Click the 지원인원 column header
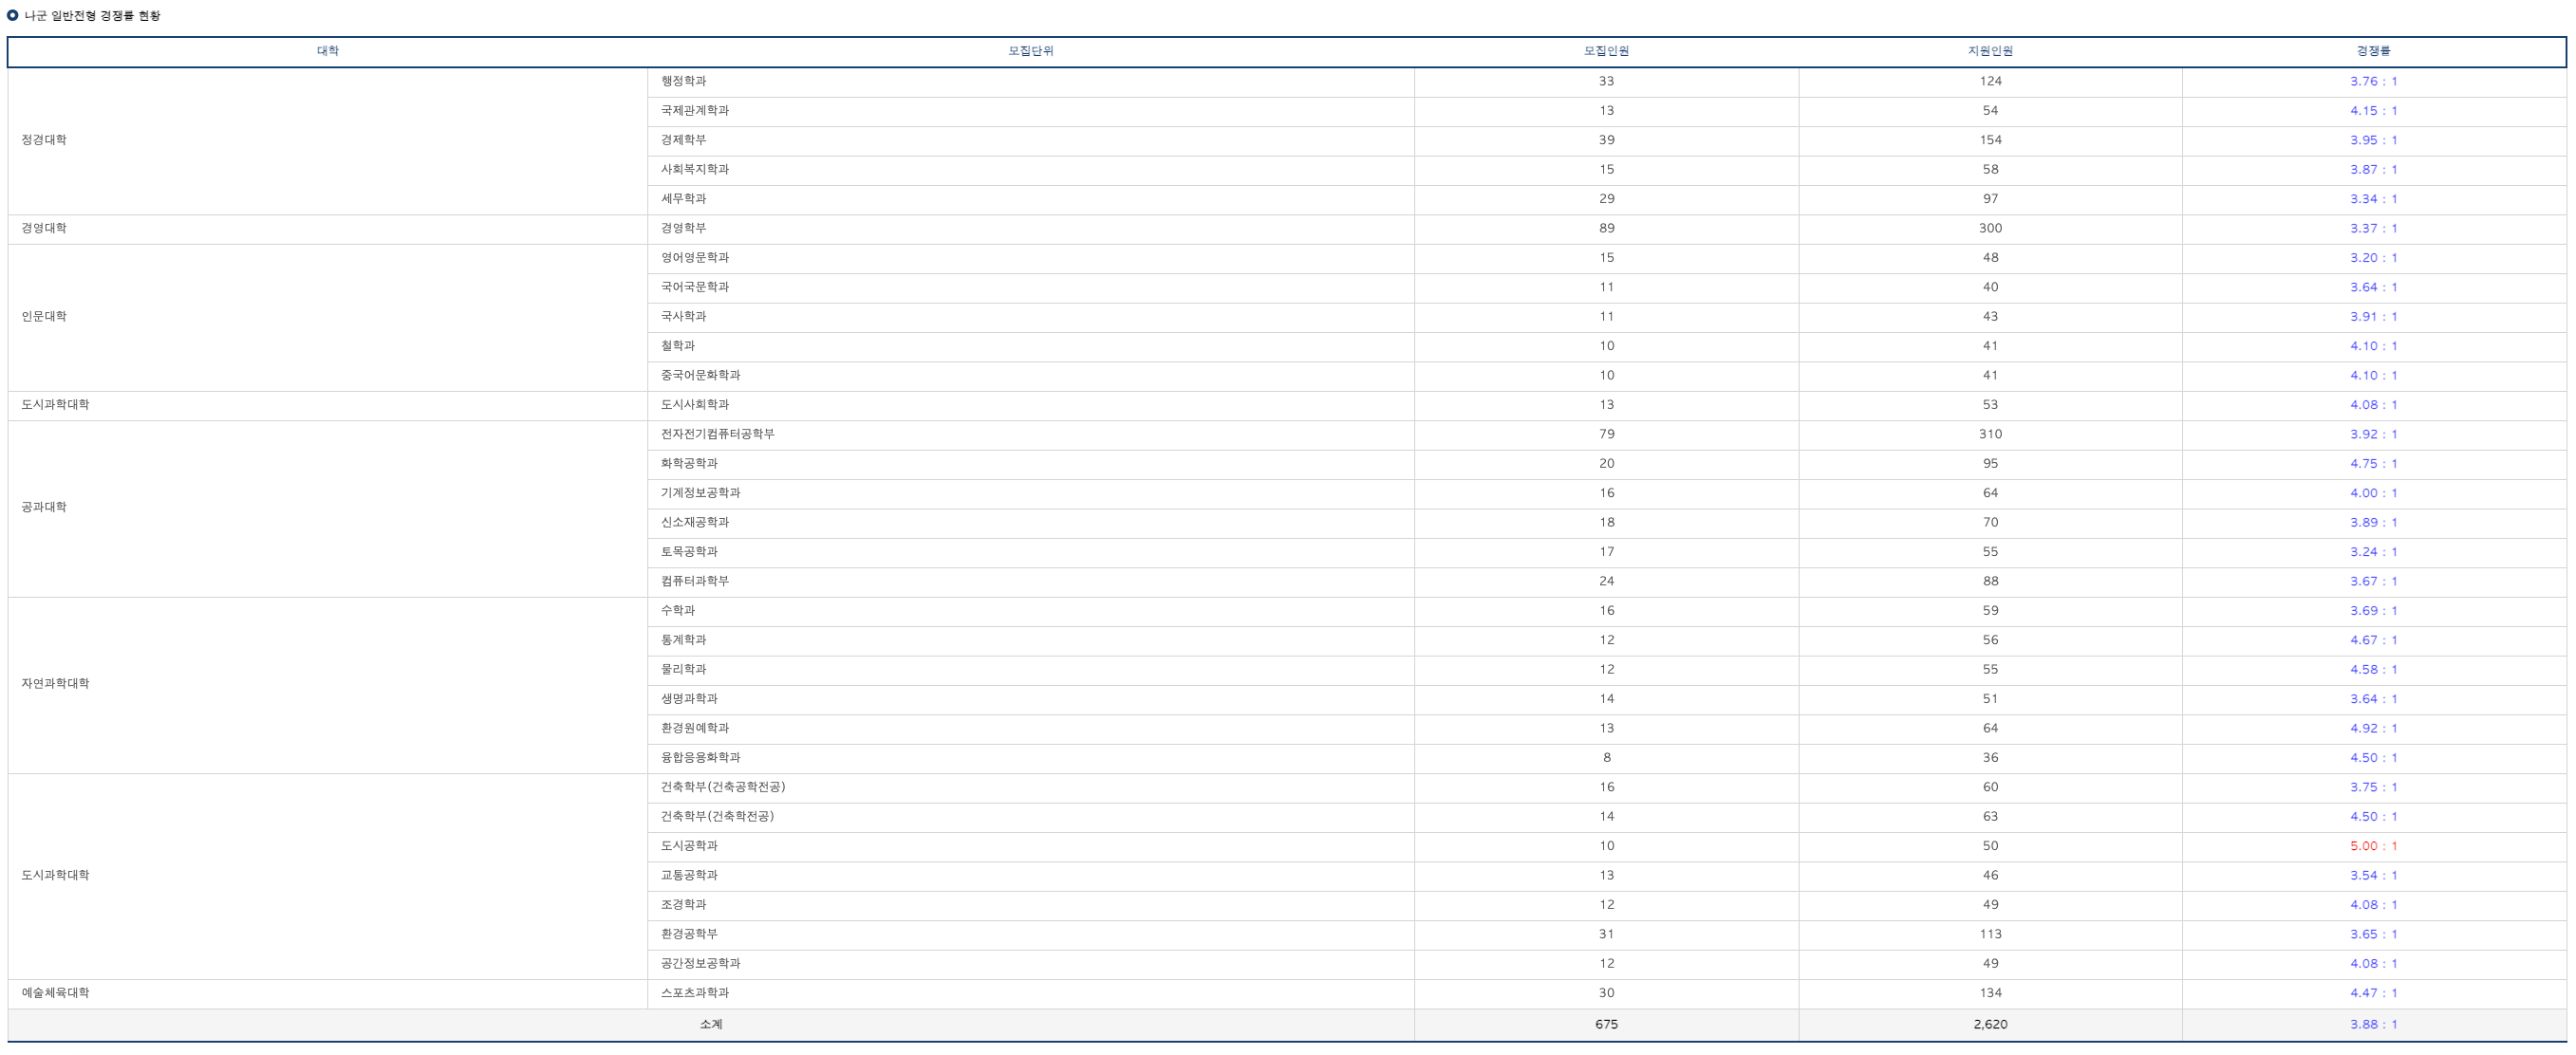The width and height of the screenshot is (2576, 1055). (x=1989, y=51)
